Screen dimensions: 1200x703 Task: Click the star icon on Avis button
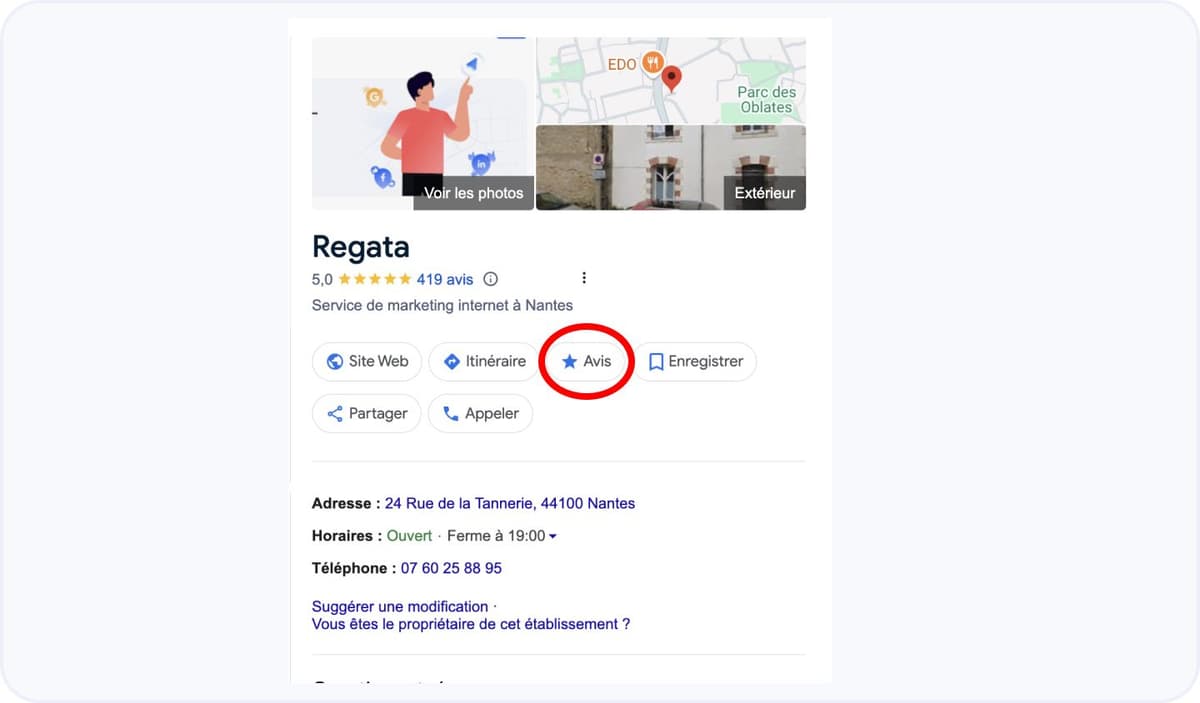pos(569,362)
